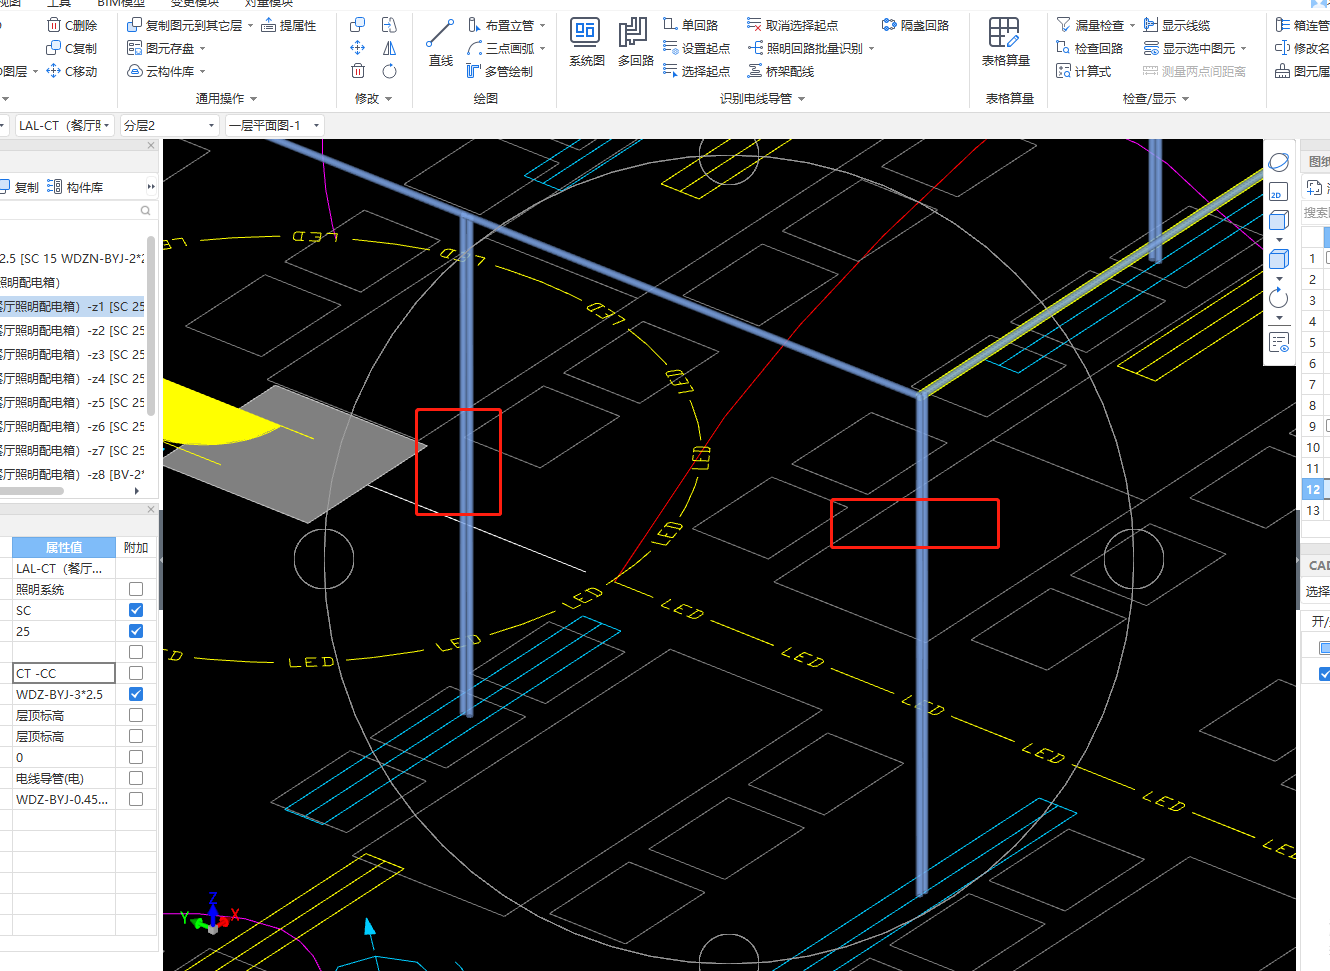The image size is (1330, 971).
Task: Click the 属性值 column header
Action: point(64,547)
